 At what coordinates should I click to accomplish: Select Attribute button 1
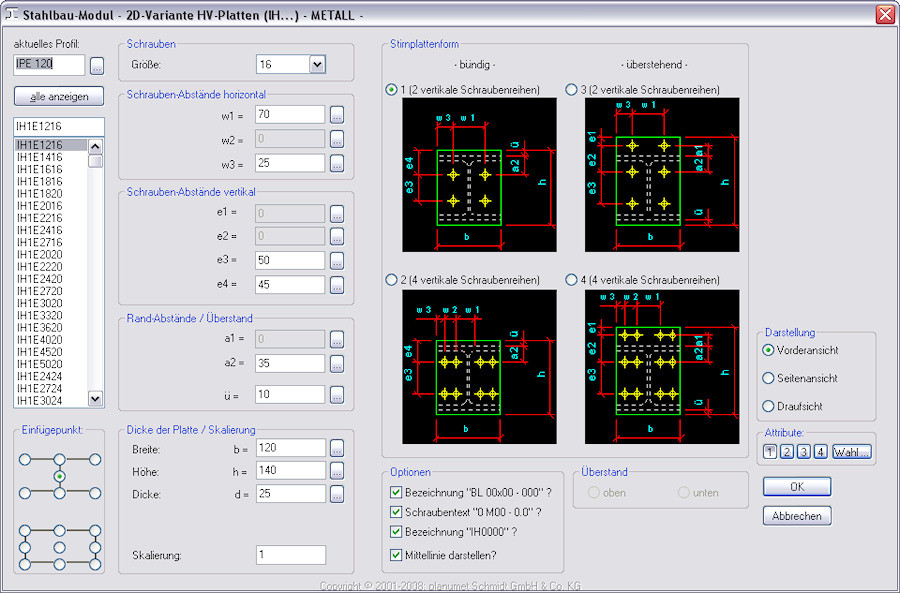(x=770, y=452)
